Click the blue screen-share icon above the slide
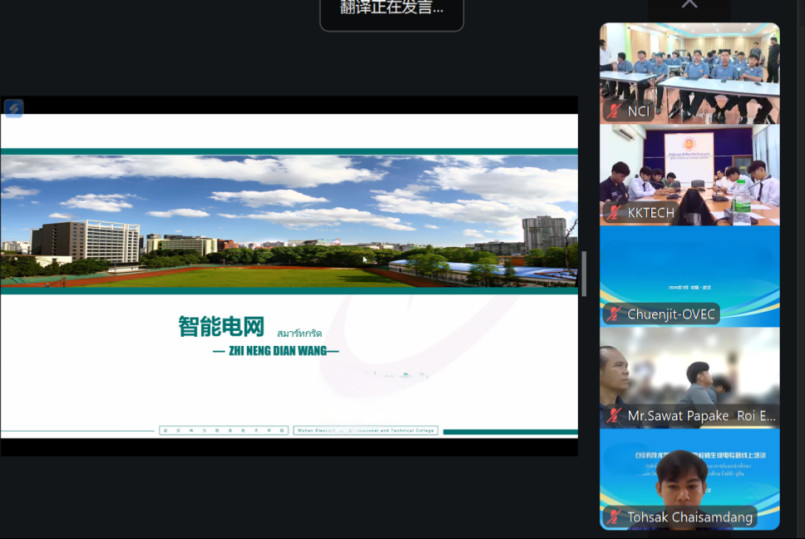Image resolution: width=805 pixels, height=539 pixels. click(x=14, y=108)
